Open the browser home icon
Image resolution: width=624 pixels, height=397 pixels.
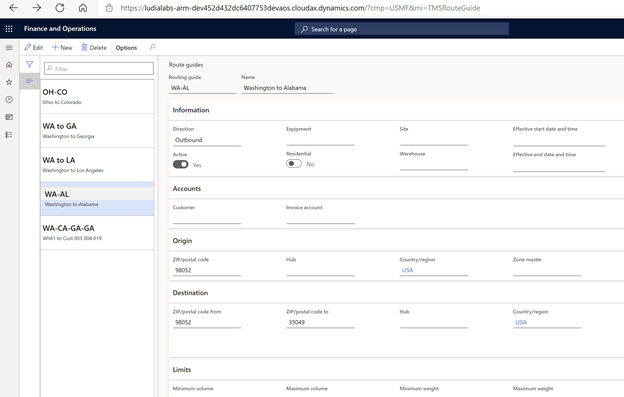pos(83,8)
